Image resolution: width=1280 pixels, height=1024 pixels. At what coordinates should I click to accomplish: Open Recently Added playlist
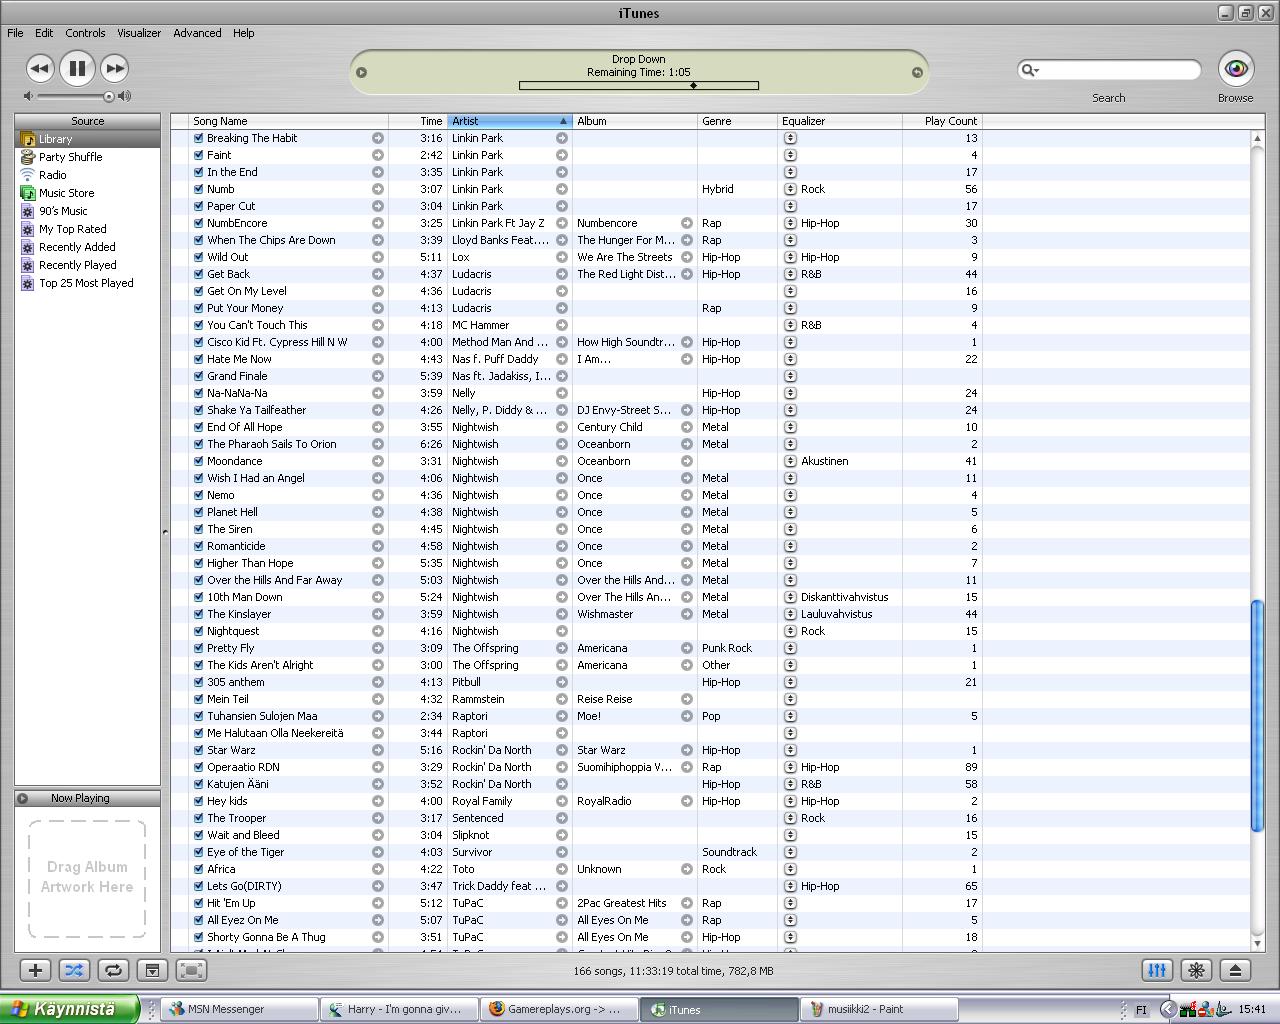tap(87, 247)
